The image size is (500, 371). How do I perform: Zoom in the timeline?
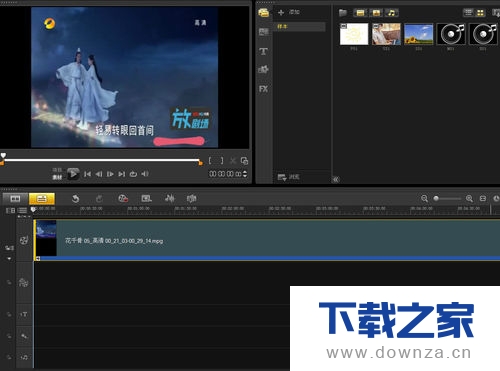pos(469,199)
